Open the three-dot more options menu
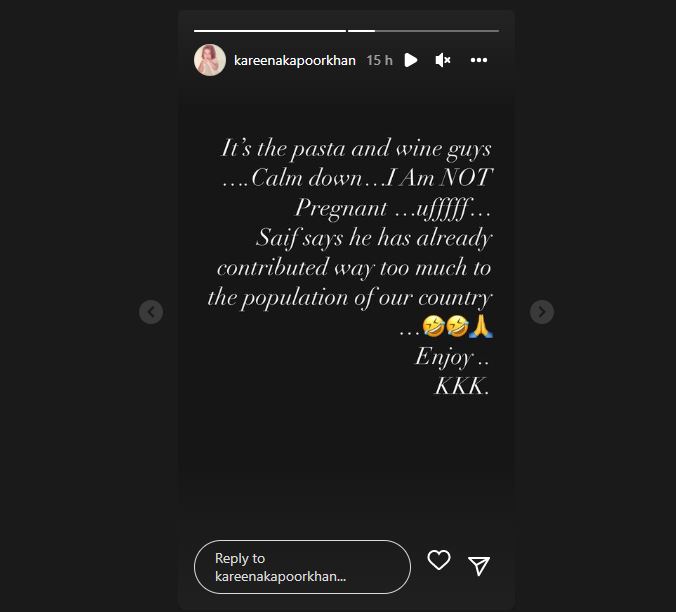The image size is (676, 612). coord(479,60)
